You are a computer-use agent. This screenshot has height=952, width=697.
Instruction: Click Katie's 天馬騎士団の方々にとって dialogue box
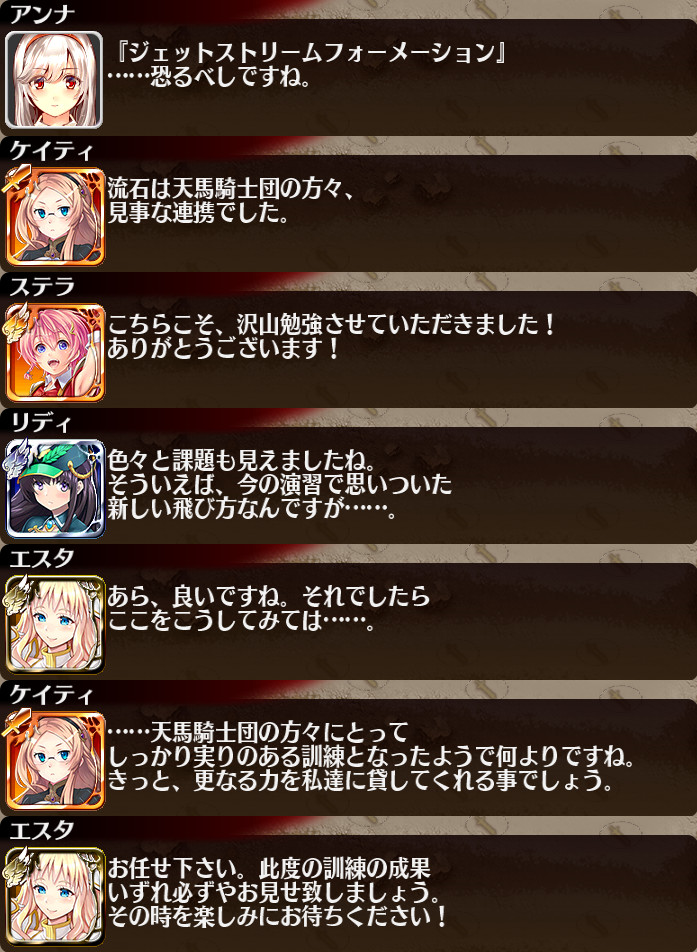coord(400,756)
